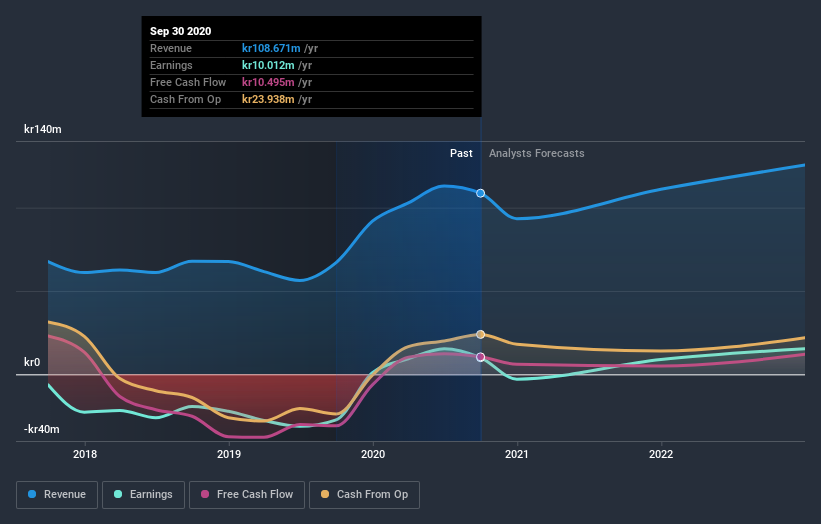
Task: Click the Cash From Op label in tooltip
Action: [x=185, y=99]
